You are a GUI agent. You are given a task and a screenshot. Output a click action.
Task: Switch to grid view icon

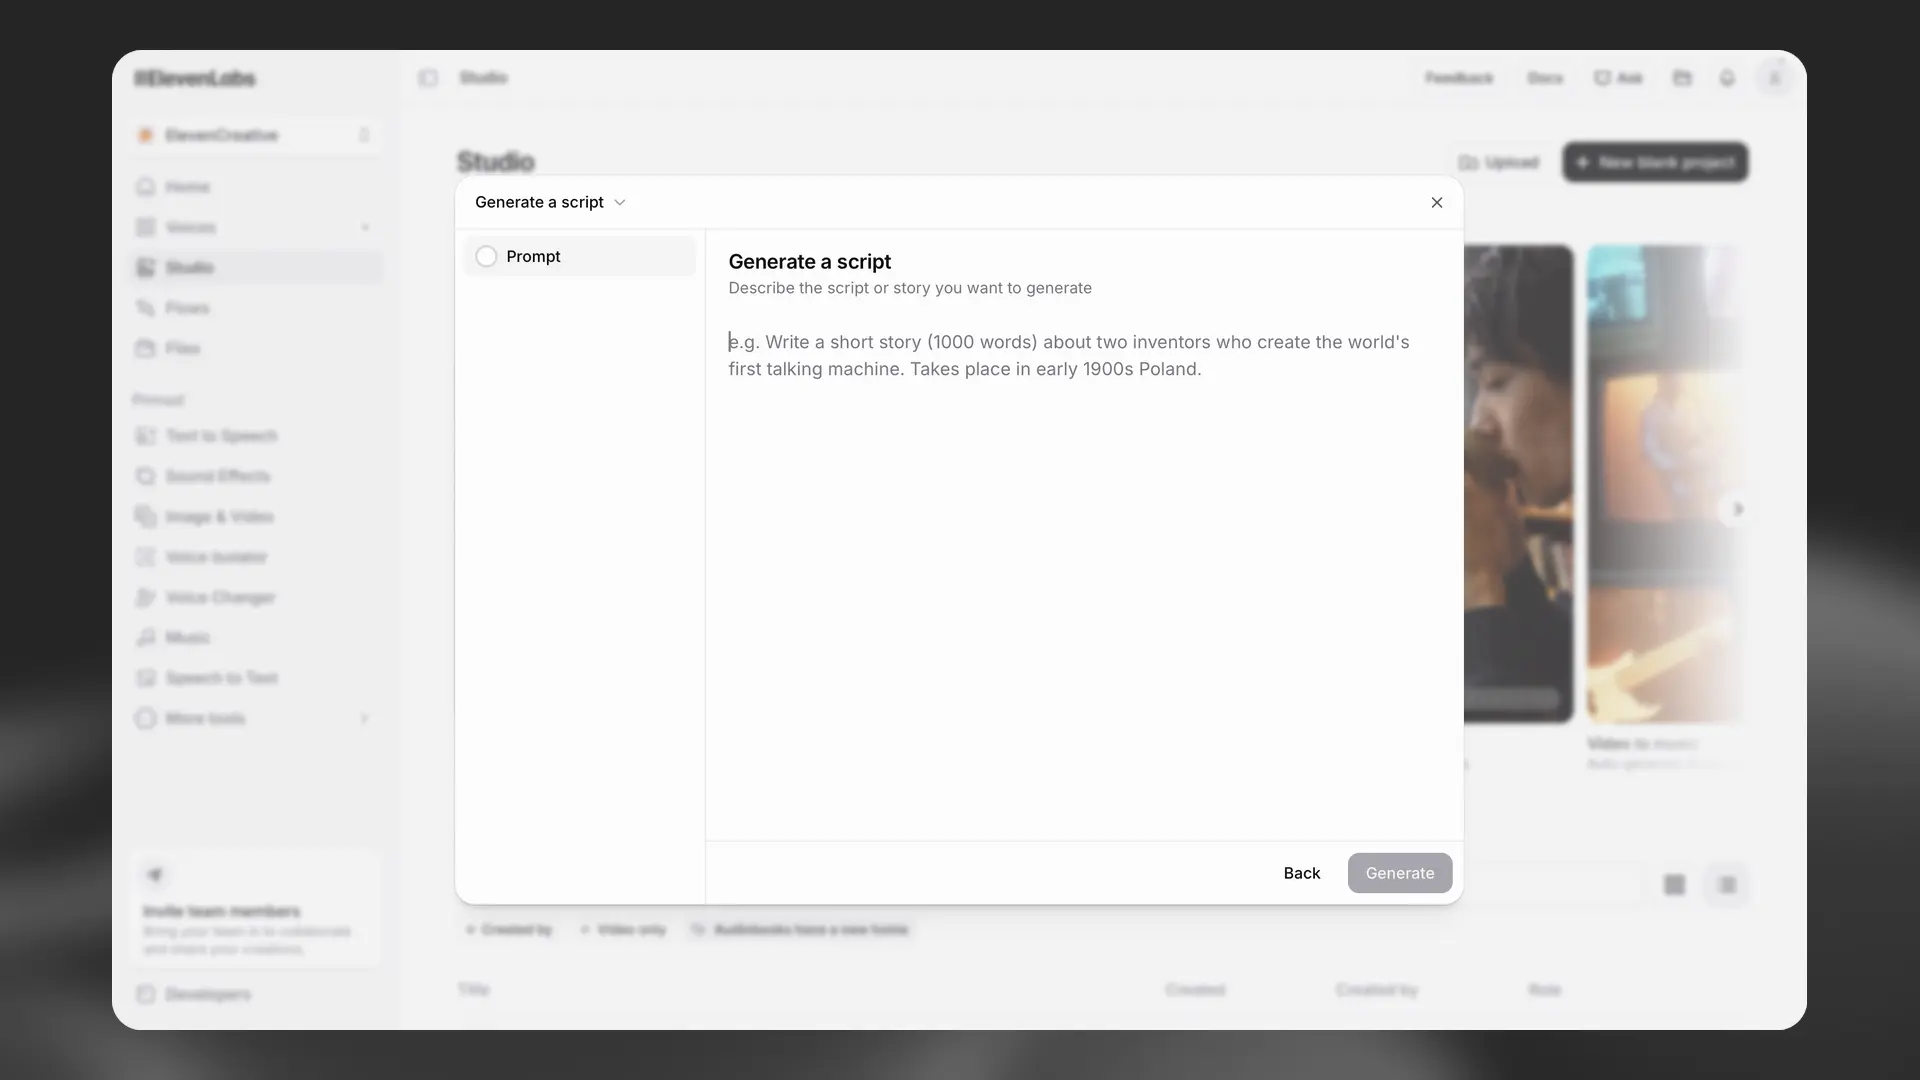coord(1674,885)
